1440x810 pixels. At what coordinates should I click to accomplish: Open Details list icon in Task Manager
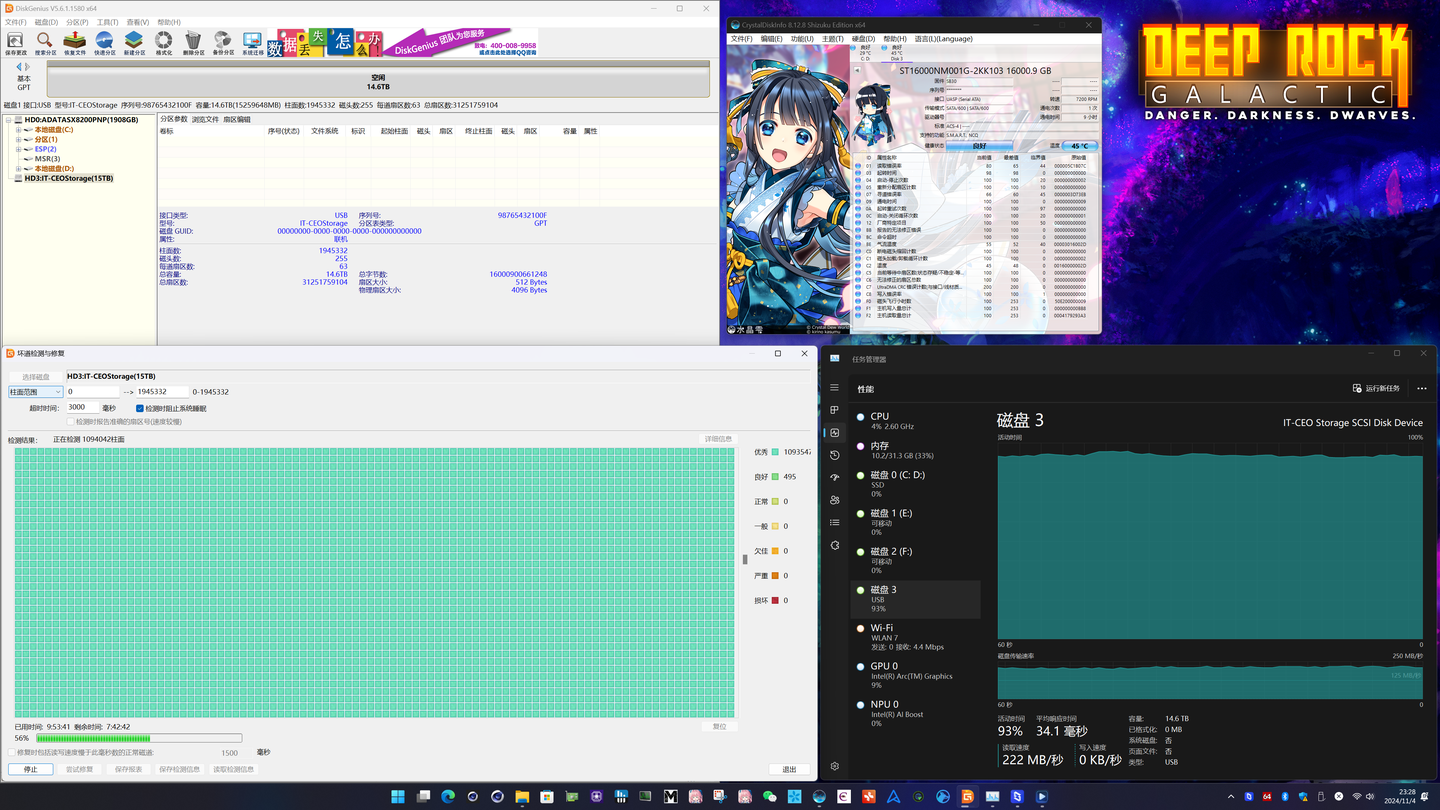(x=835, y=522)
